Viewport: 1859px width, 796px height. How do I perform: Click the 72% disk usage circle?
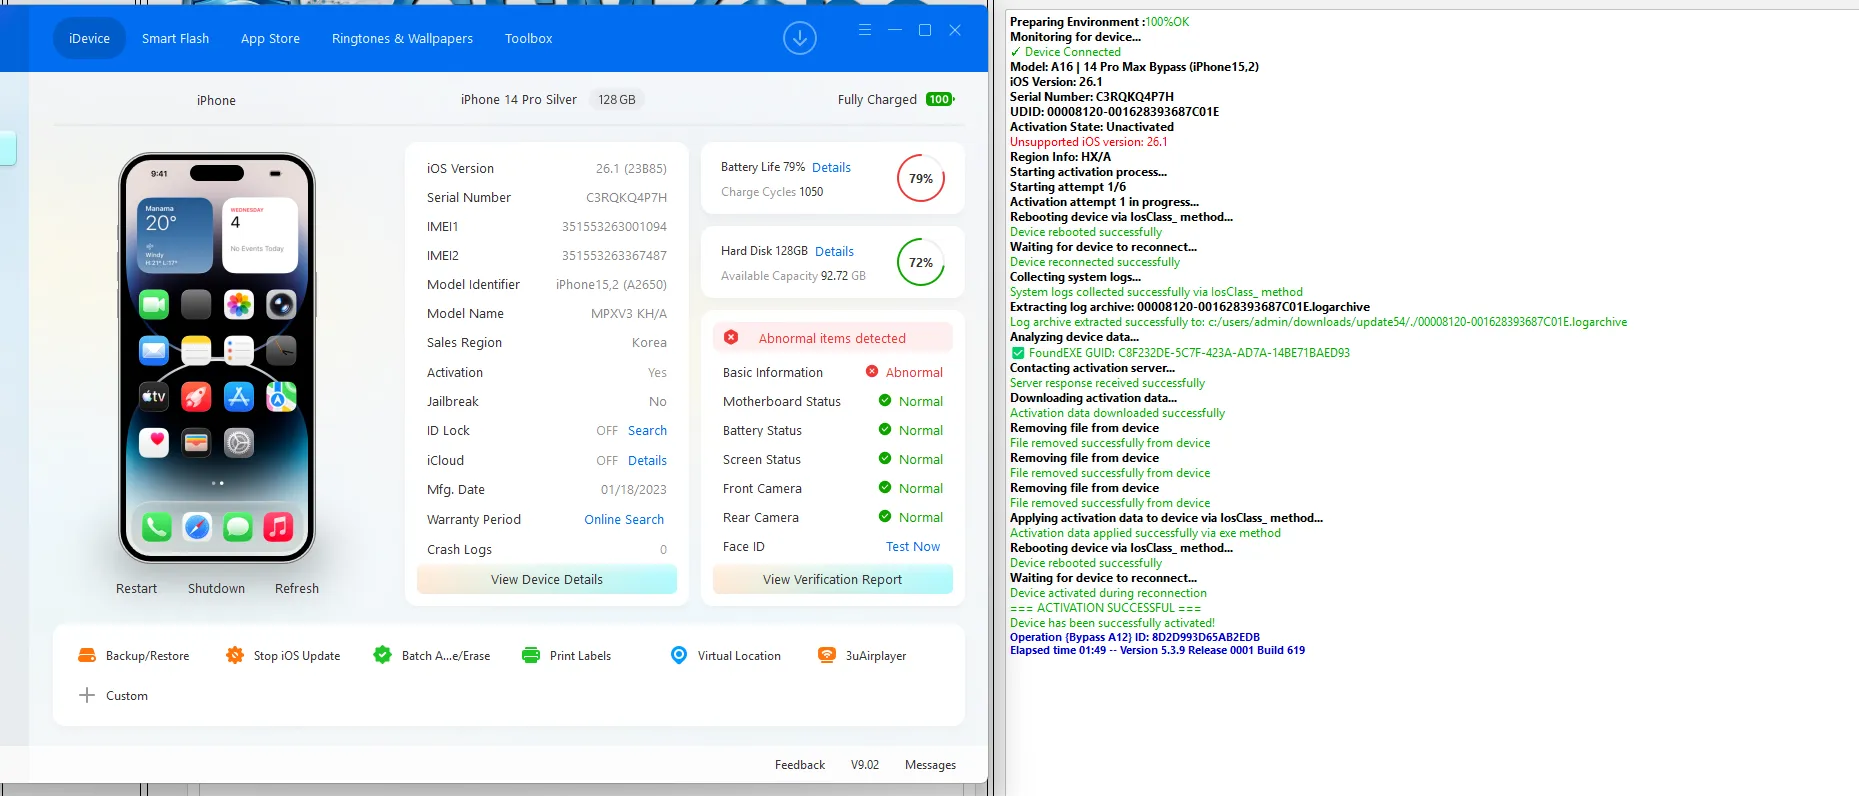click(920, 263)
